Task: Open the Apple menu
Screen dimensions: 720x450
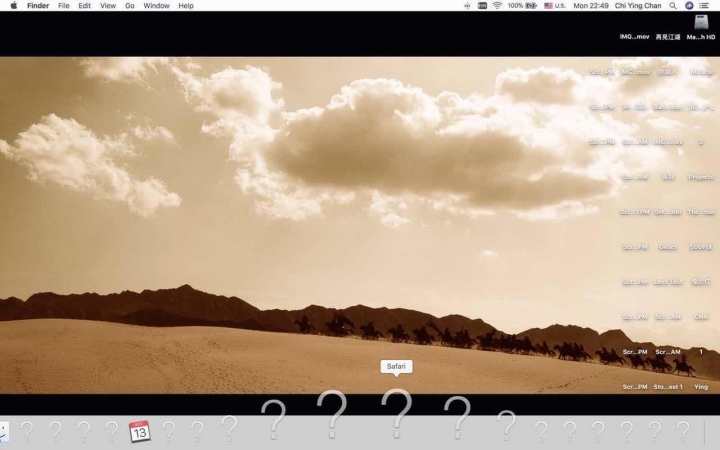Action: point(14,6)
